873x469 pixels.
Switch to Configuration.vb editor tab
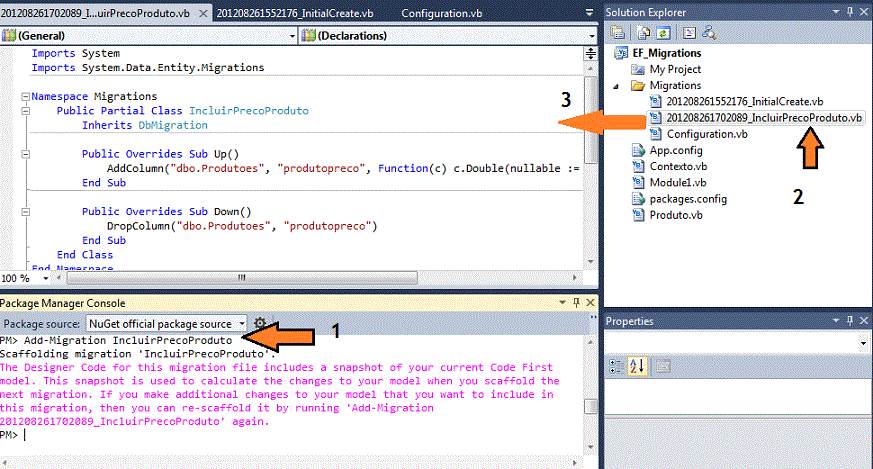click(442, 13)
